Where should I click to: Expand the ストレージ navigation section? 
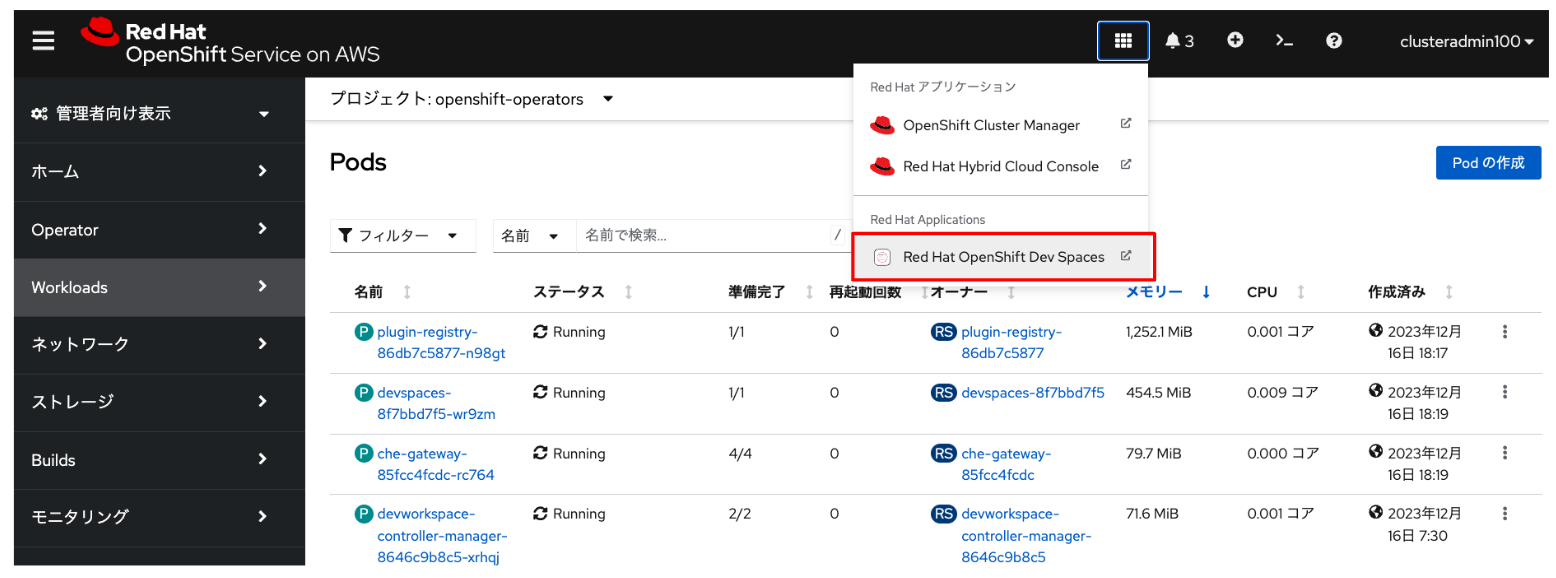[x=159, y=402]
